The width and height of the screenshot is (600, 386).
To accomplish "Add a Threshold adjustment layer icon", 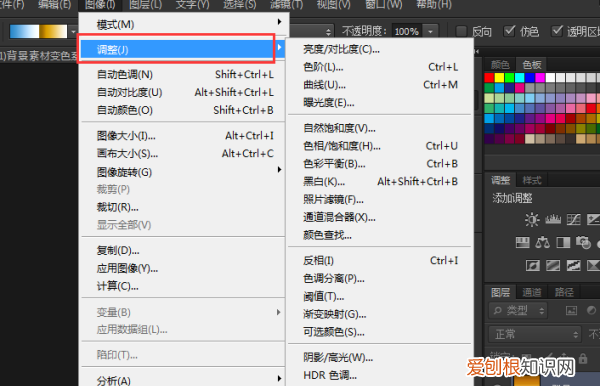I will click(573, 265).
